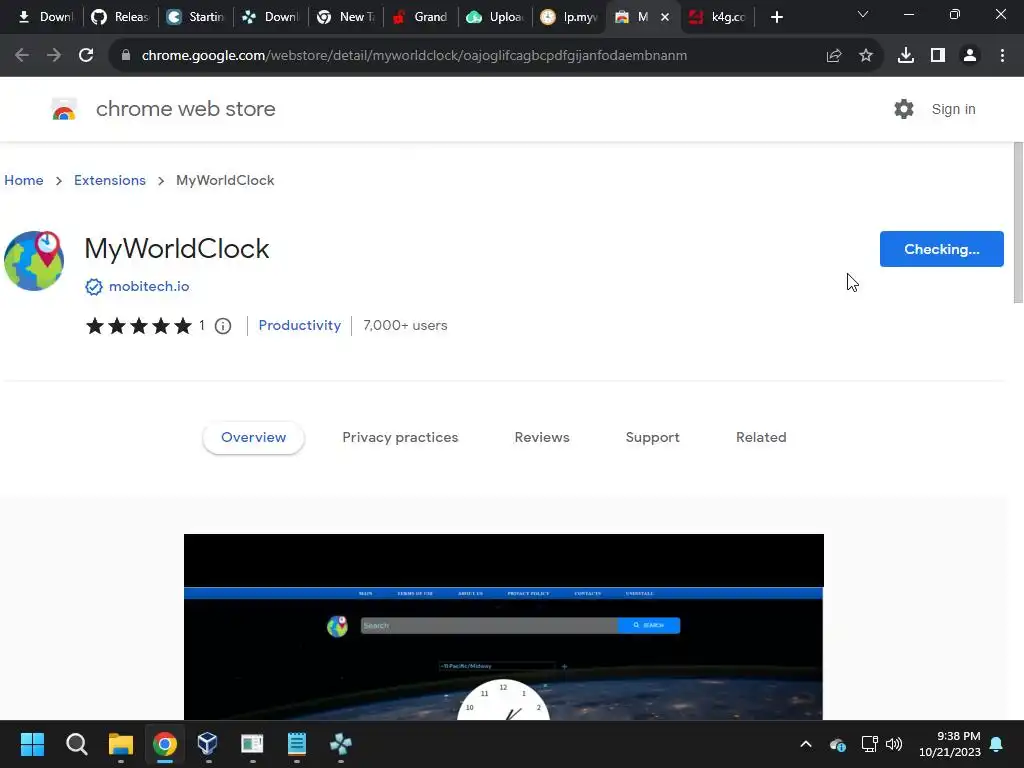Switch to the Grand tab
The image size is (1024, 768).
tap(421, 17)
